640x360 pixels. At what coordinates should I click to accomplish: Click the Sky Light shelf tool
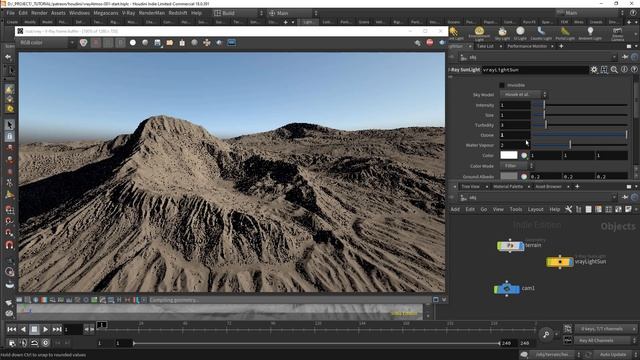[502, 33]
